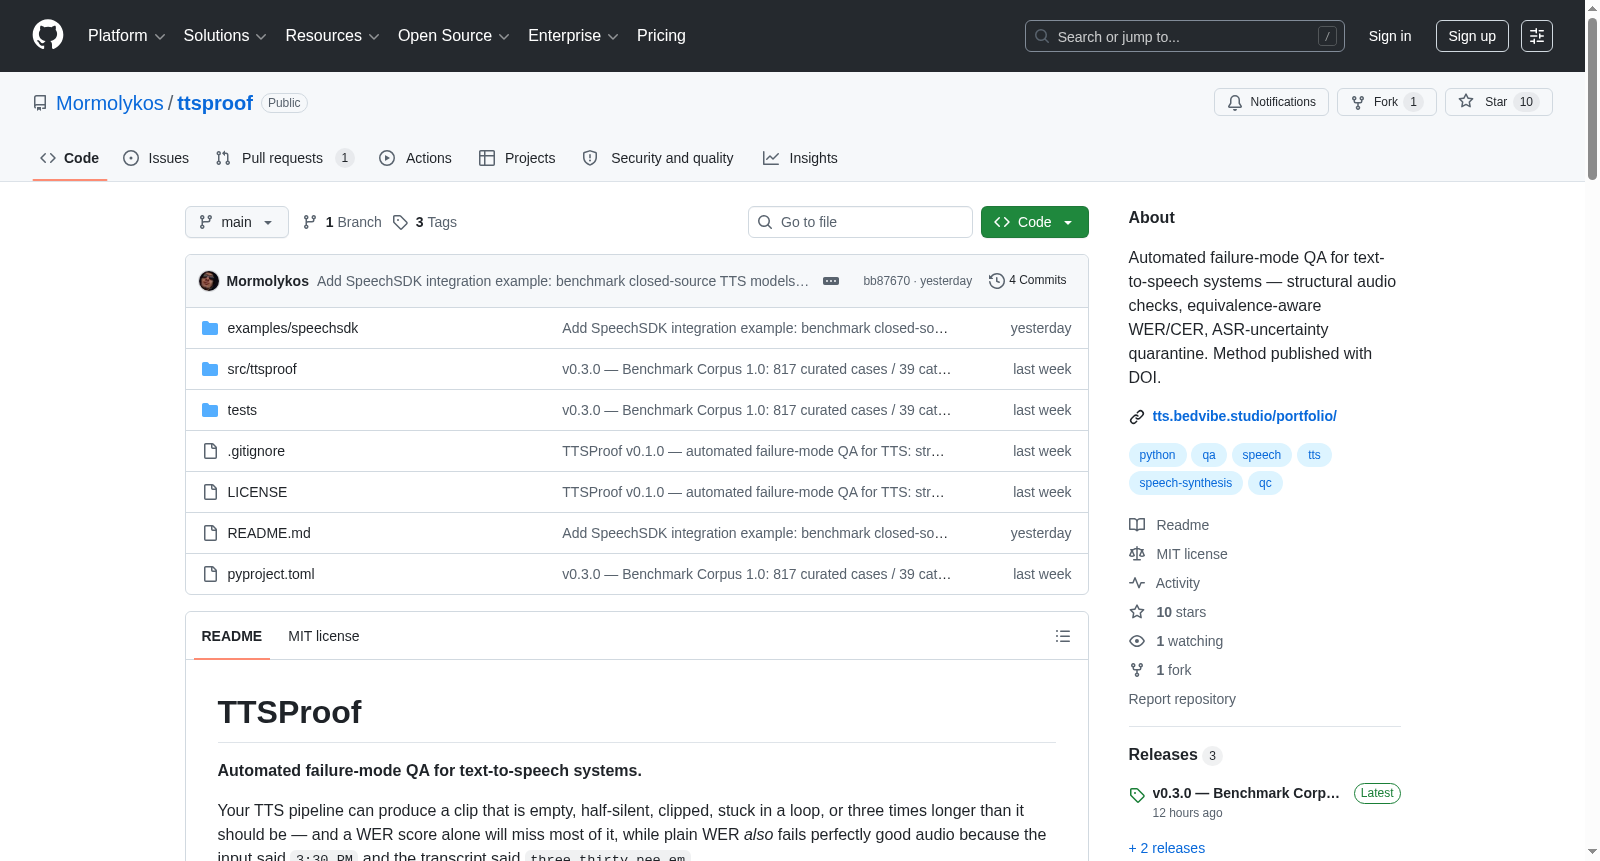
Task: View the + 2 releases link
Action: [1167, 848]
